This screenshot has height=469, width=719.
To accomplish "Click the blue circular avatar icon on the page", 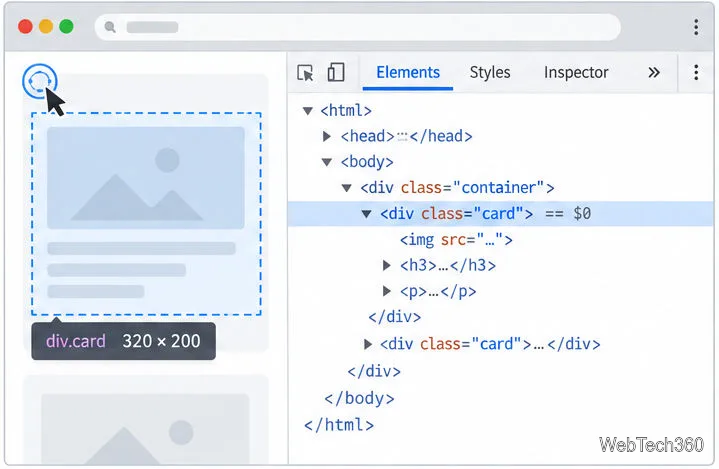I will point(40,81).
